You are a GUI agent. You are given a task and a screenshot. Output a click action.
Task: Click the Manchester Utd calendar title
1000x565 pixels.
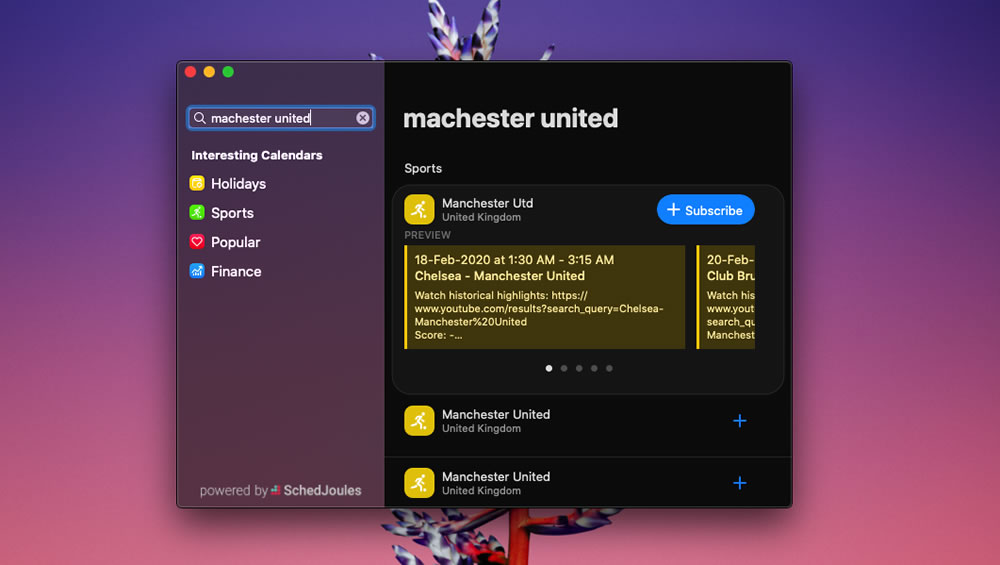click(487, 203)
